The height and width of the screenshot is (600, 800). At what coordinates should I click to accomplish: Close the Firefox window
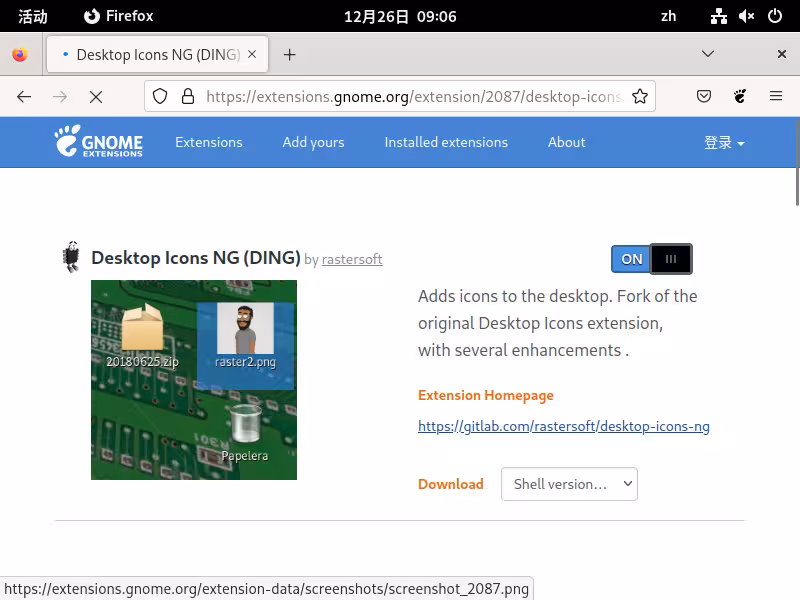pos(781,54)
